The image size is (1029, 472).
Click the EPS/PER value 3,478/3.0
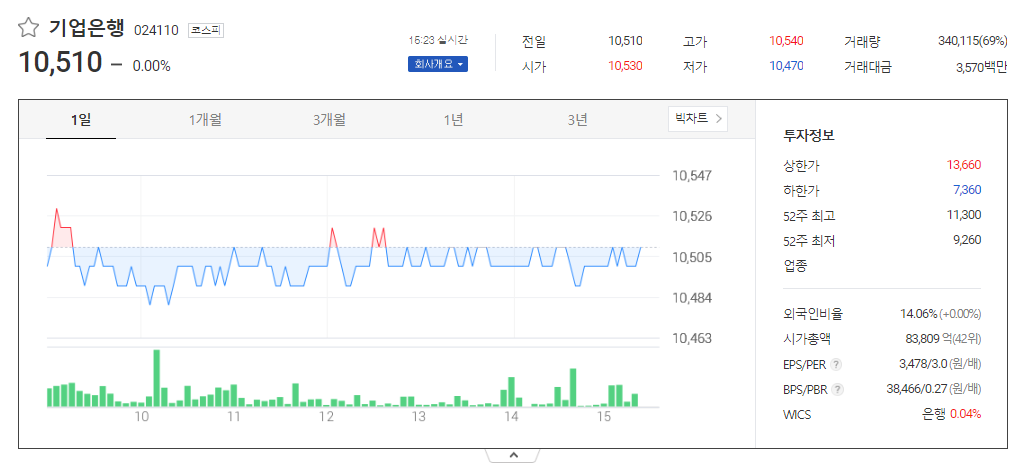pos(923,364)
